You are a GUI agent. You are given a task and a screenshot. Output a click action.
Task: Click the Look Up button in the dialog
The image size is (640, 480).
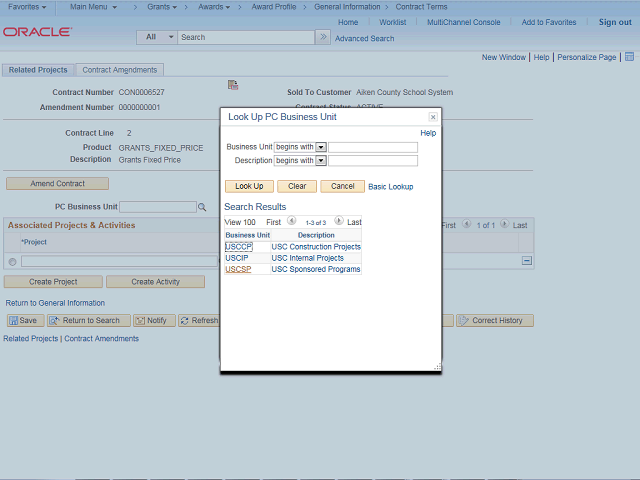click(249, 186)
